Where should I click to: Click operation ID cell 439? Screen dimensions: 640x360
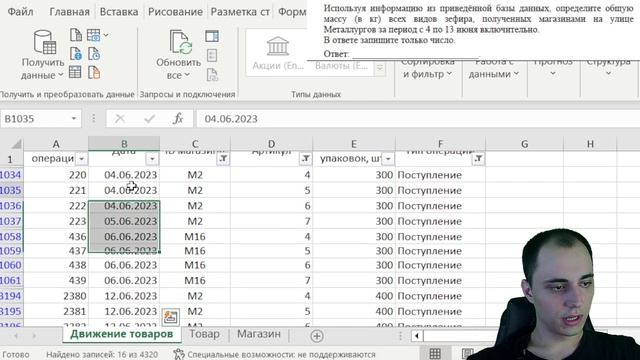click(56, 280)
